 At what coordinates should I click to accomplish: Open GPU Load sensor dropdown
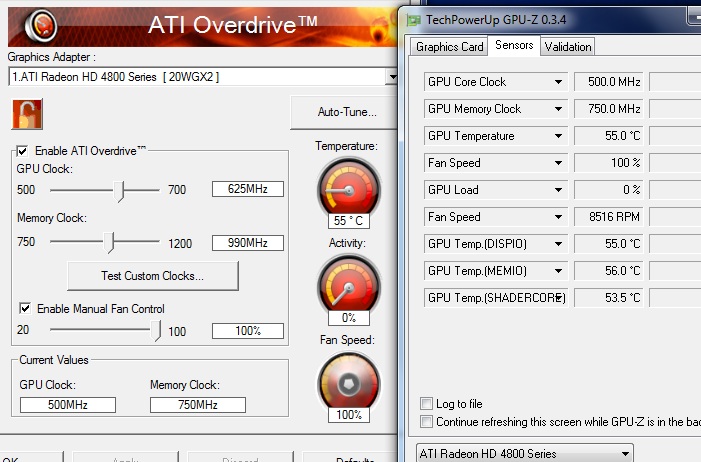tap(558, 190)
